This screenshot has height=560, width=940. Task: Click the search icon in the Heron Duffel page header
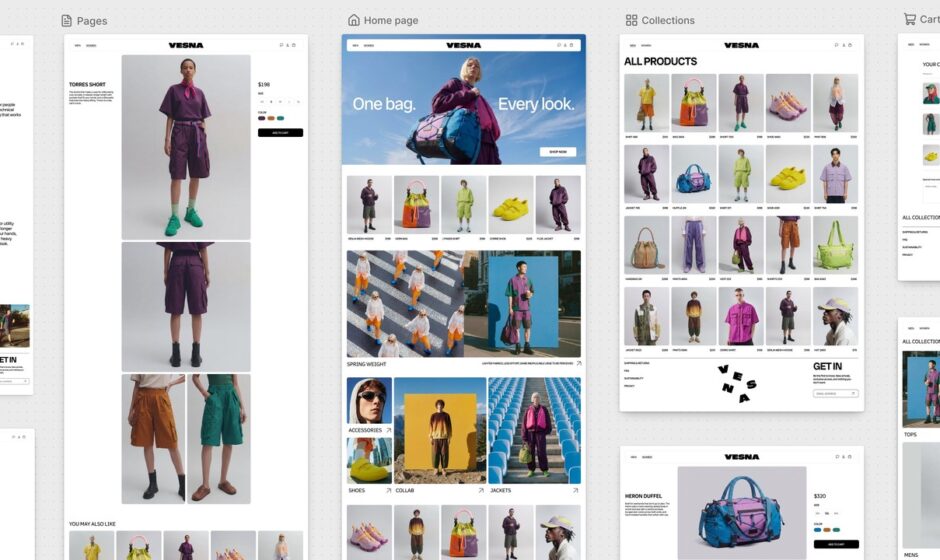(837, 457)
